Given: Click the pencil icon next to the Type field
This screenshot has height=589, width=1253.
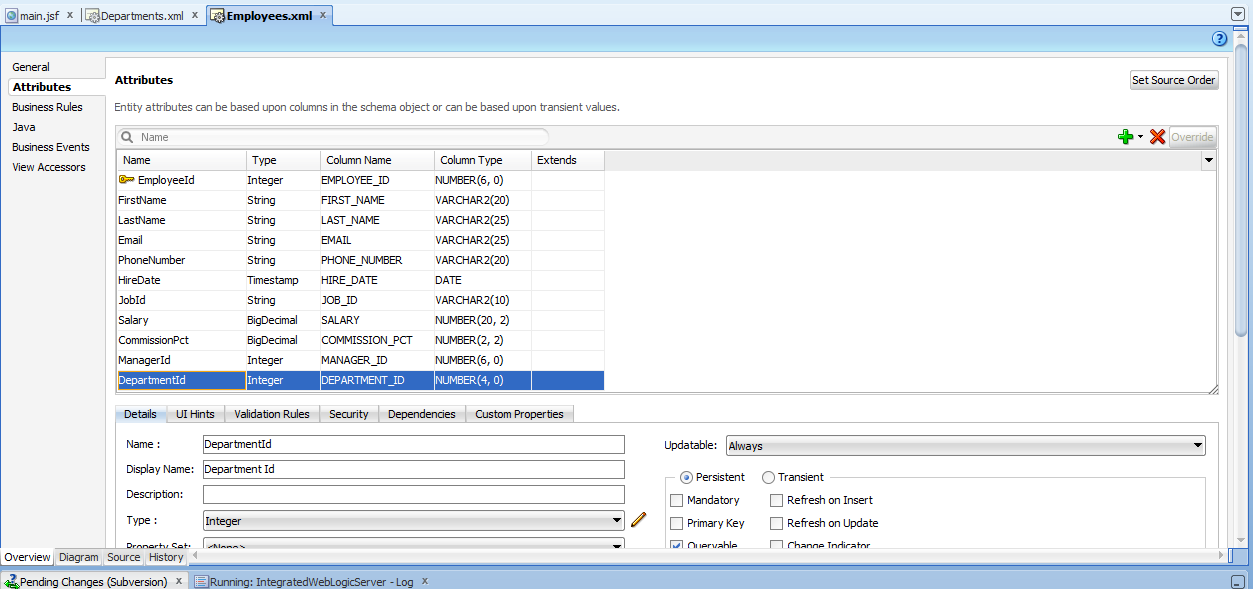Looking at the screenshot, I should tap(638, 520).
